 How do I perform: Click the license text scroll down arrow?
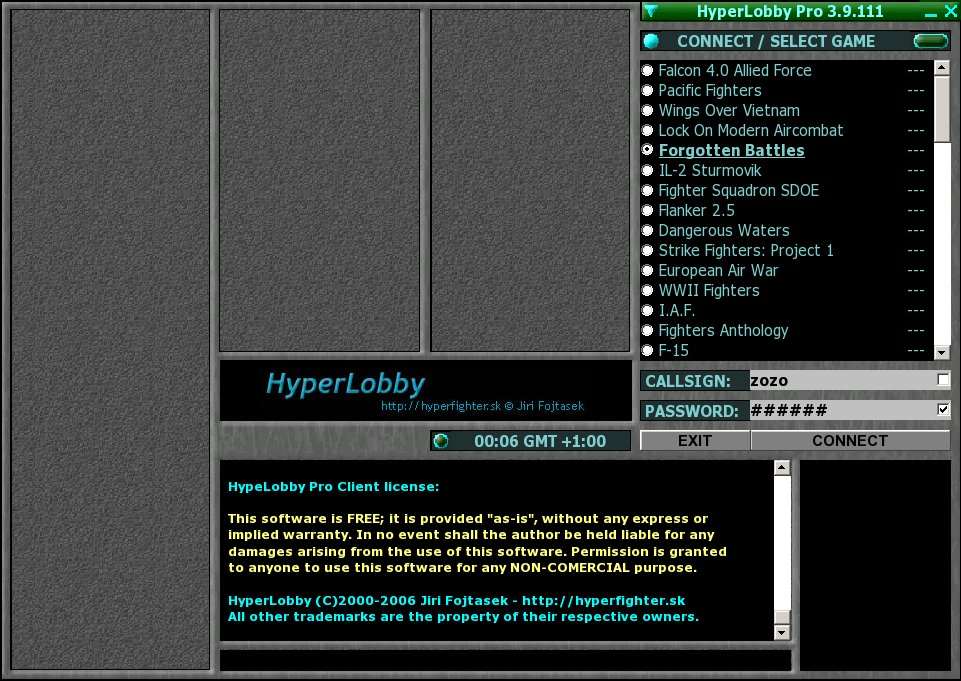pos(781,632)
